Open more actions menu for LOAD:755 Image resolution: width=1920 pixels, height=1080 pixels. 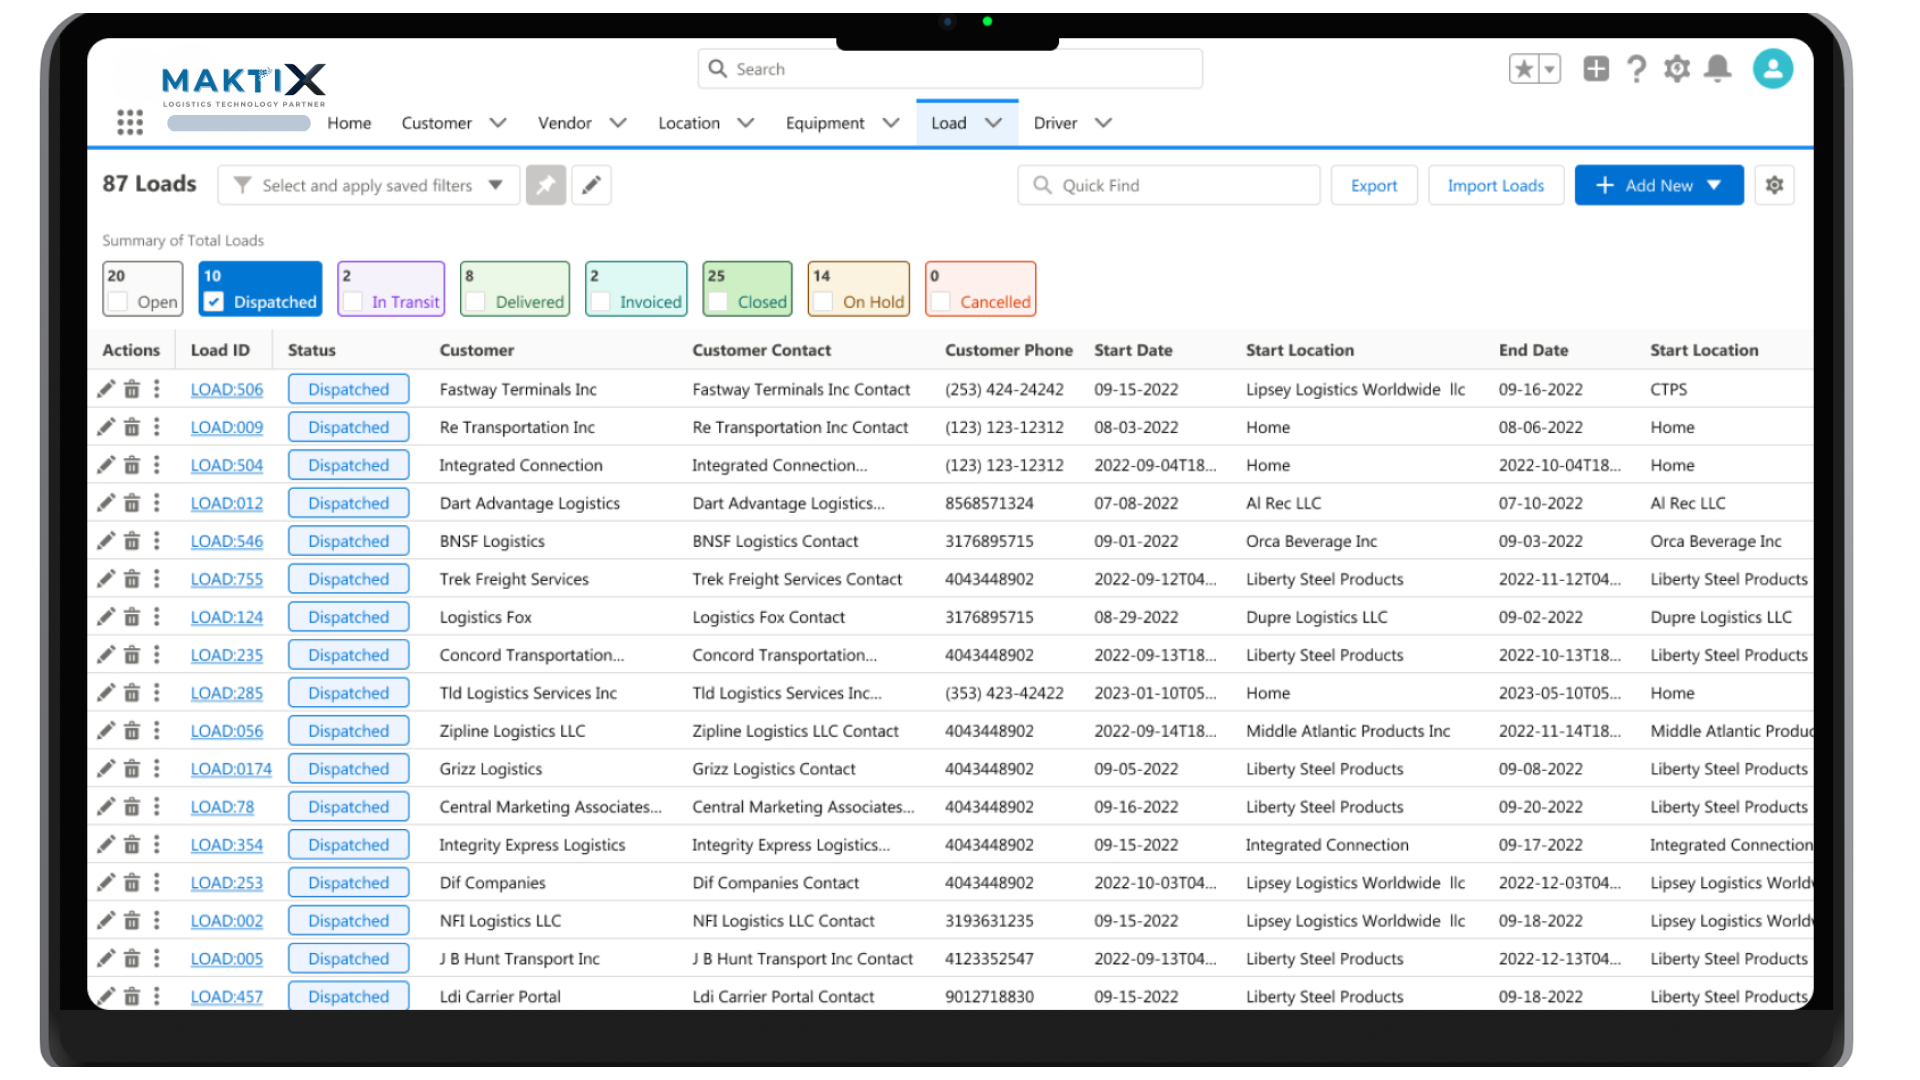click(157, 579)
